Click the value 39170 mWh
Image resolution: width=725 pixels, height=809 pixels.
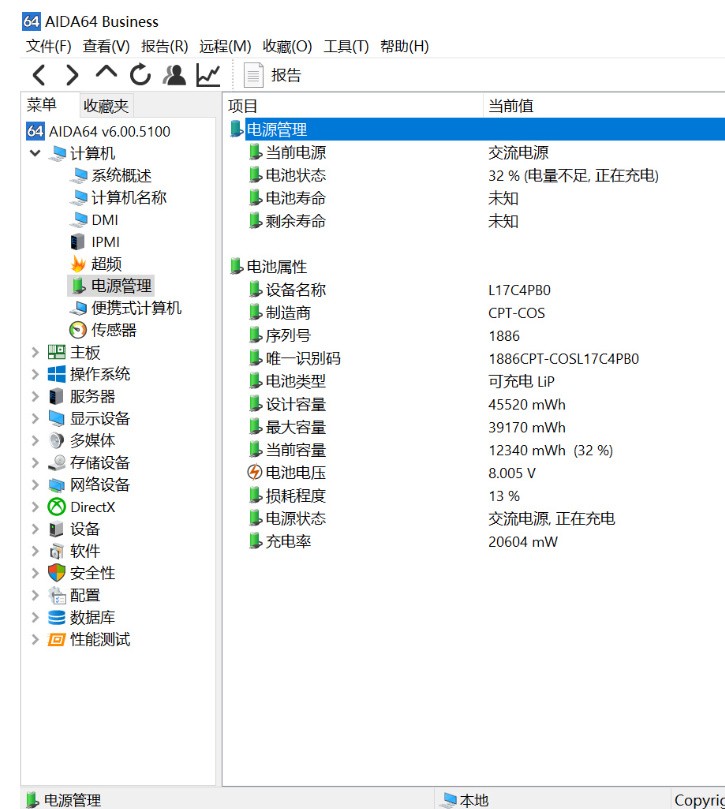527,428
